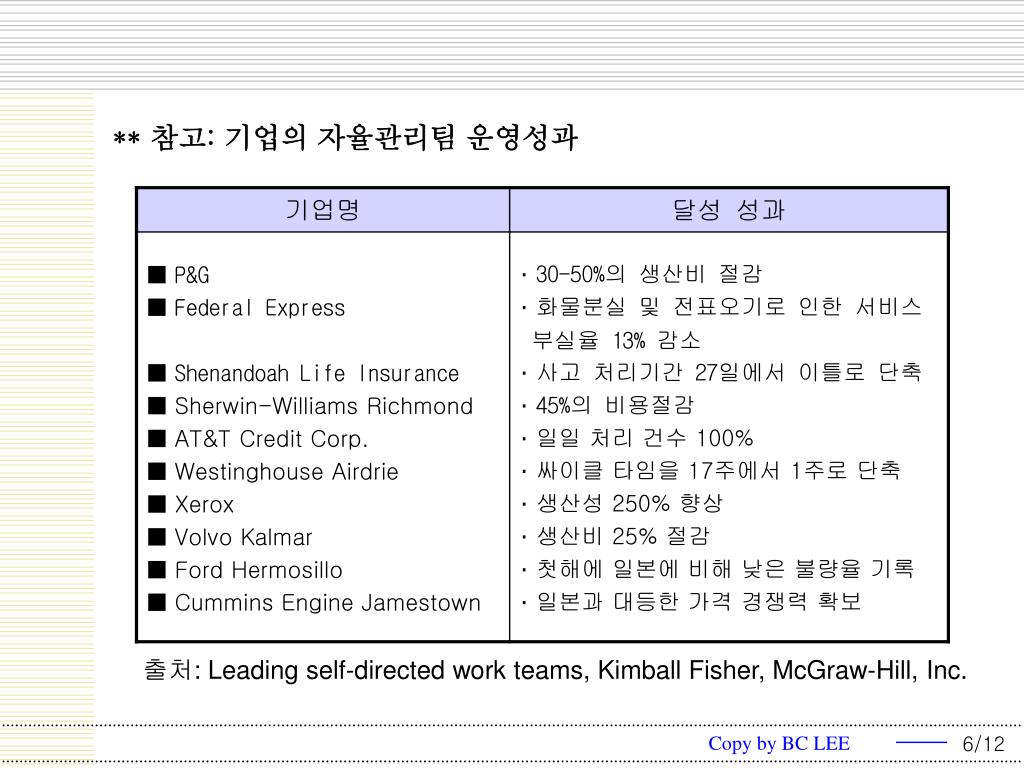Click '싸이클 타임을 17주에서 1주로 단축'
Screen dimensions: 1024x768
[718, 471]
